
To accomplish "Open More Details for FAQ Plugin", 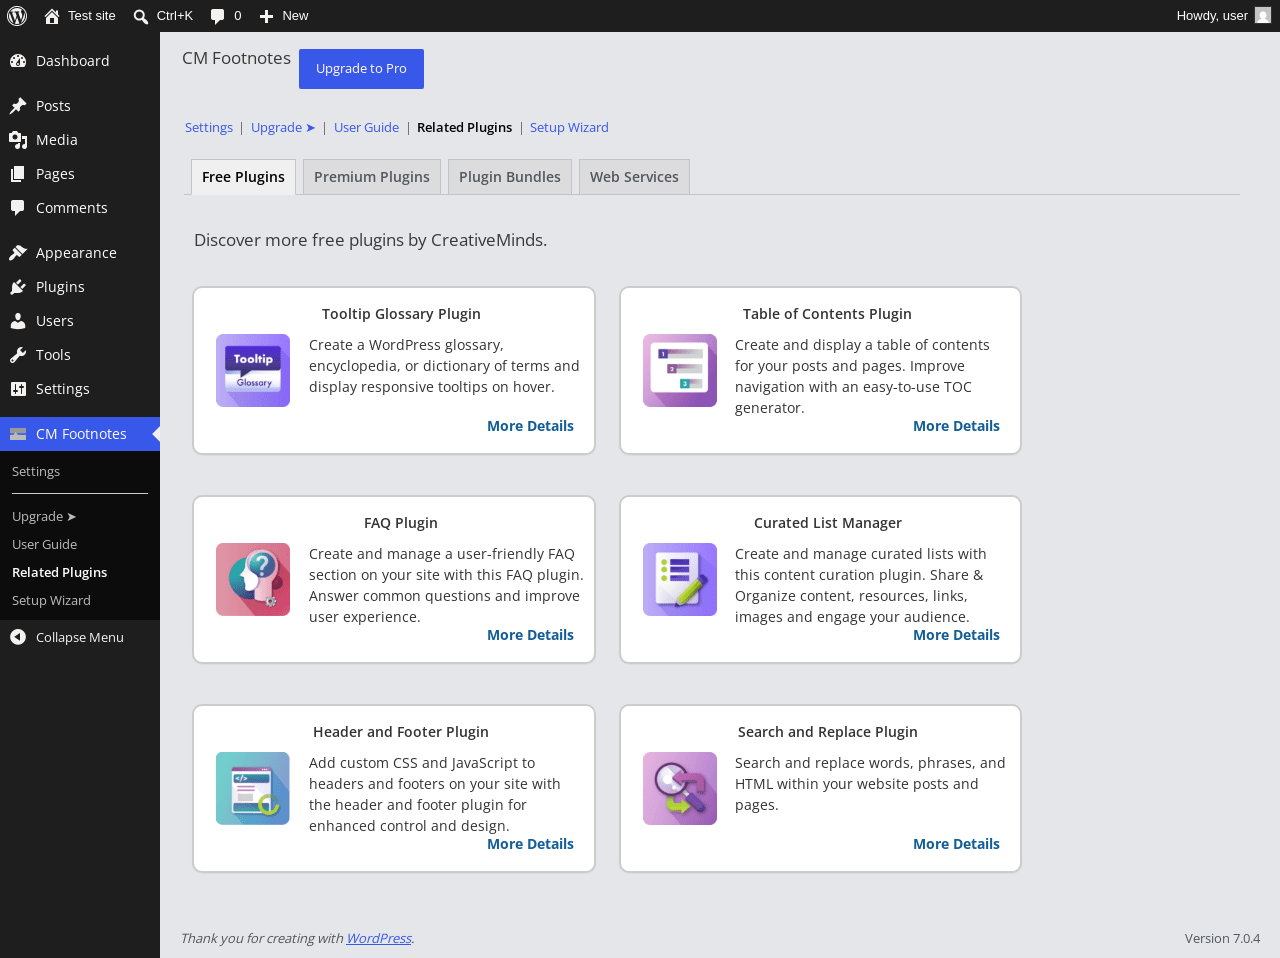I will tap(530, 635).
